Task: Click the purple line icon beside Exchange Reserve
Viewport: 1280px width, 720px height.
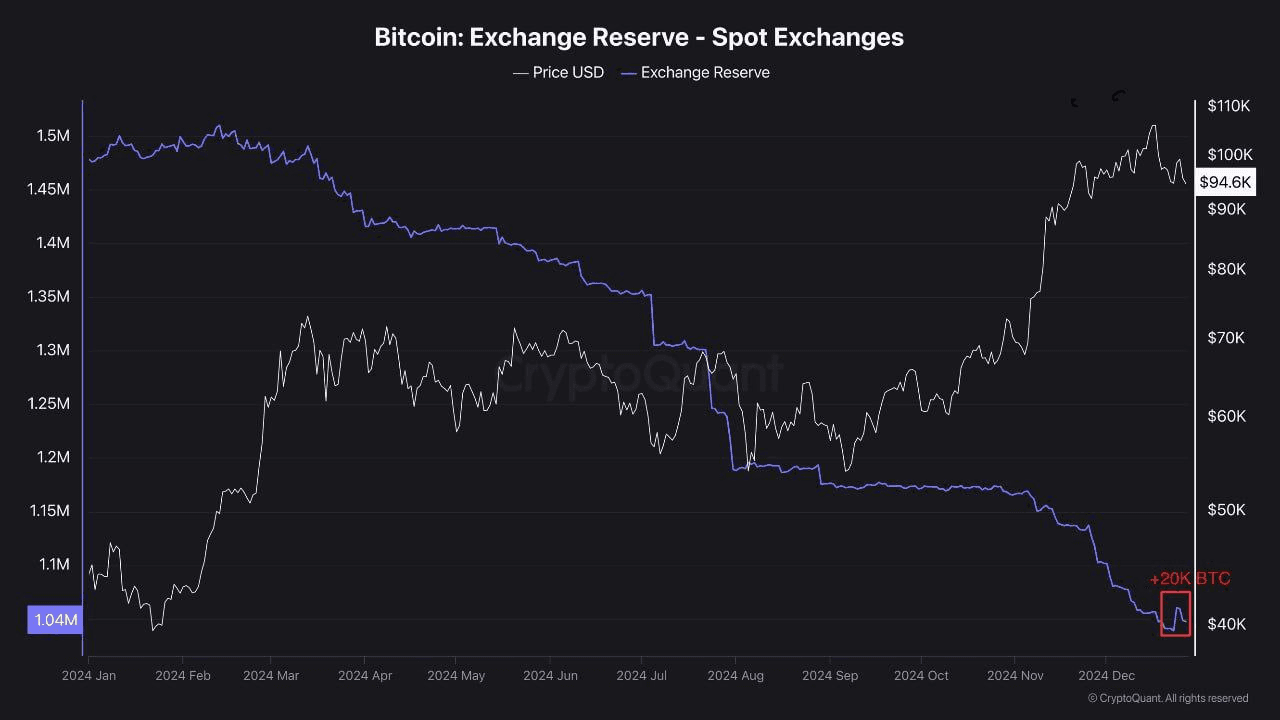Action: click(628, 72)
